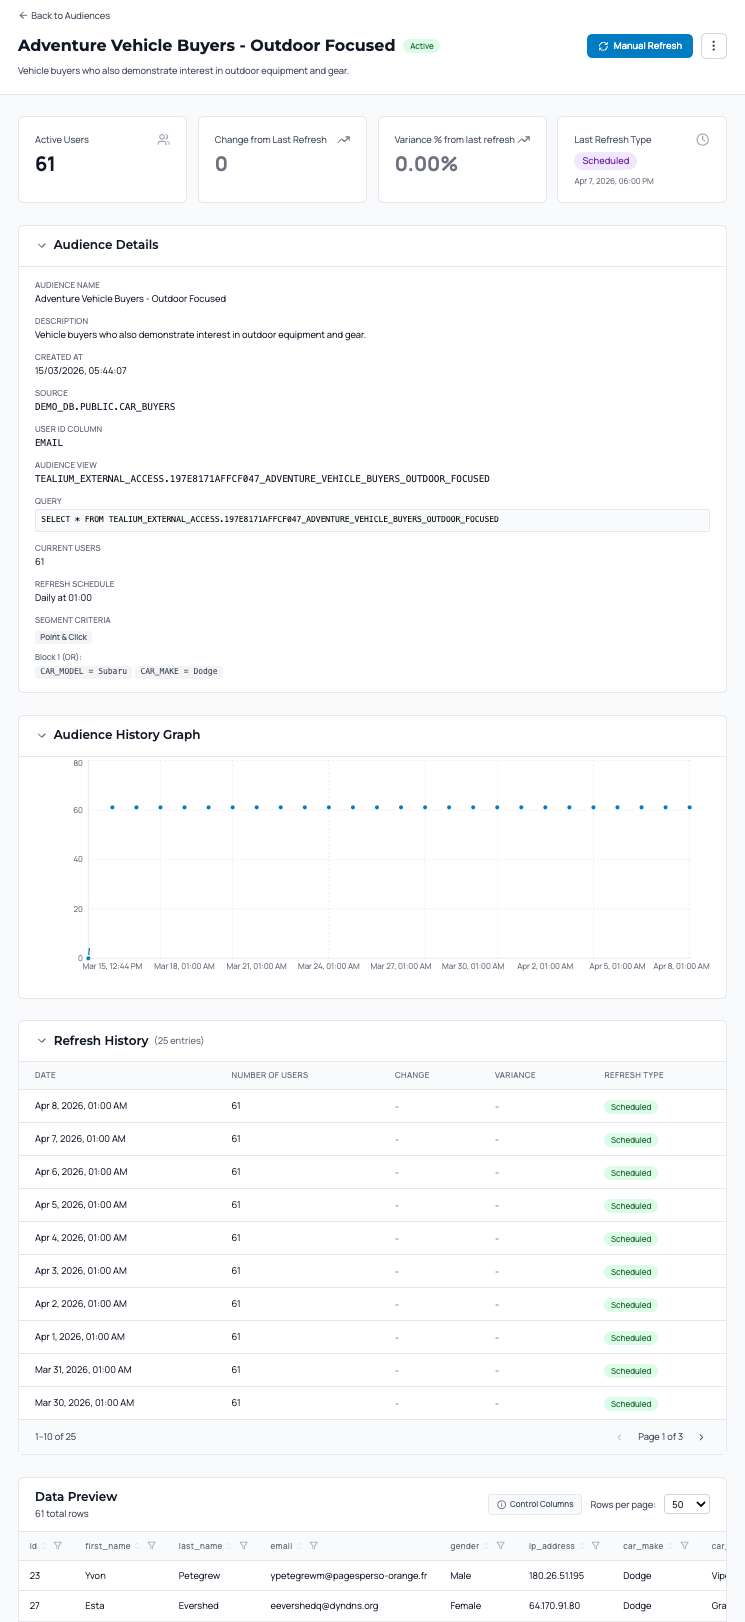Collapse the Audience Details section
This screenshot has height=1622, width=745.
42,245
